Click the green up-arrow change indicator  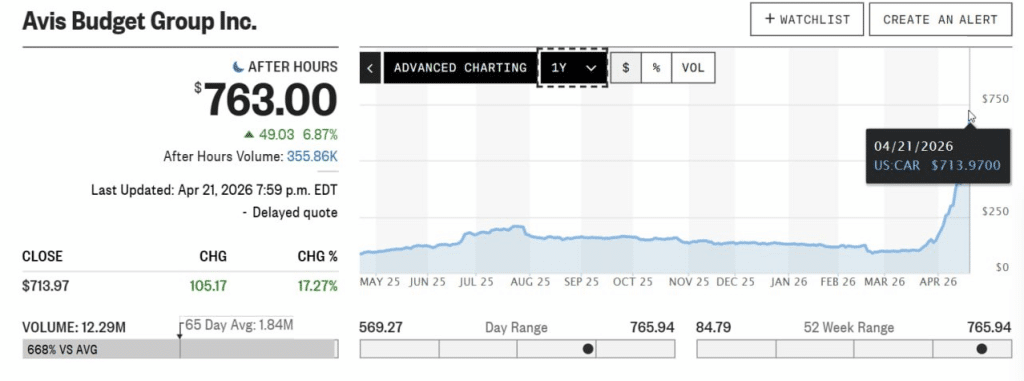(x=249, y=135)
